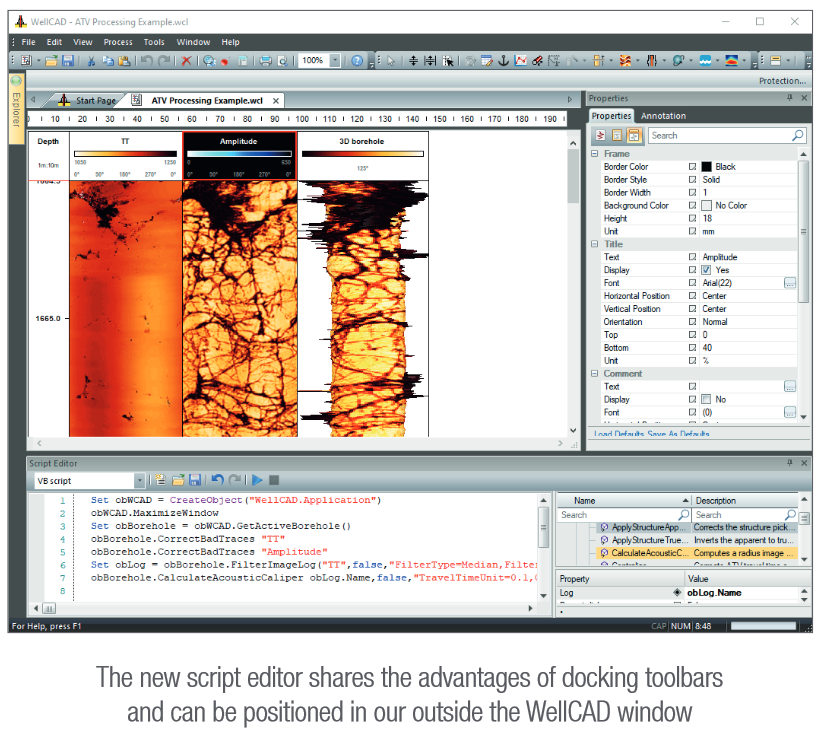Toggle the marker box beside Orientation
The image size is (823, 745).
point(692,322)
